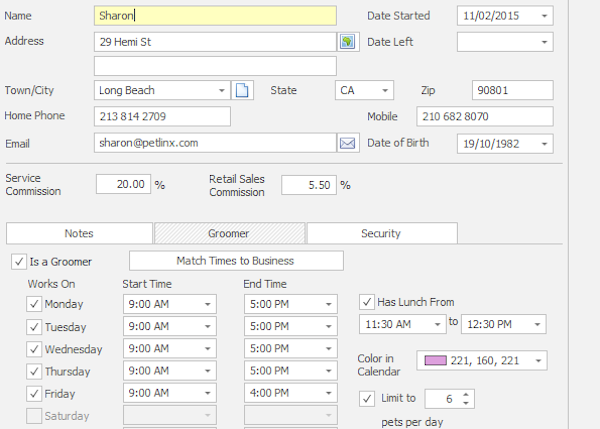
Task: Toggle the Limit to pets per day checkbox
Action: [x=366, y=399]
